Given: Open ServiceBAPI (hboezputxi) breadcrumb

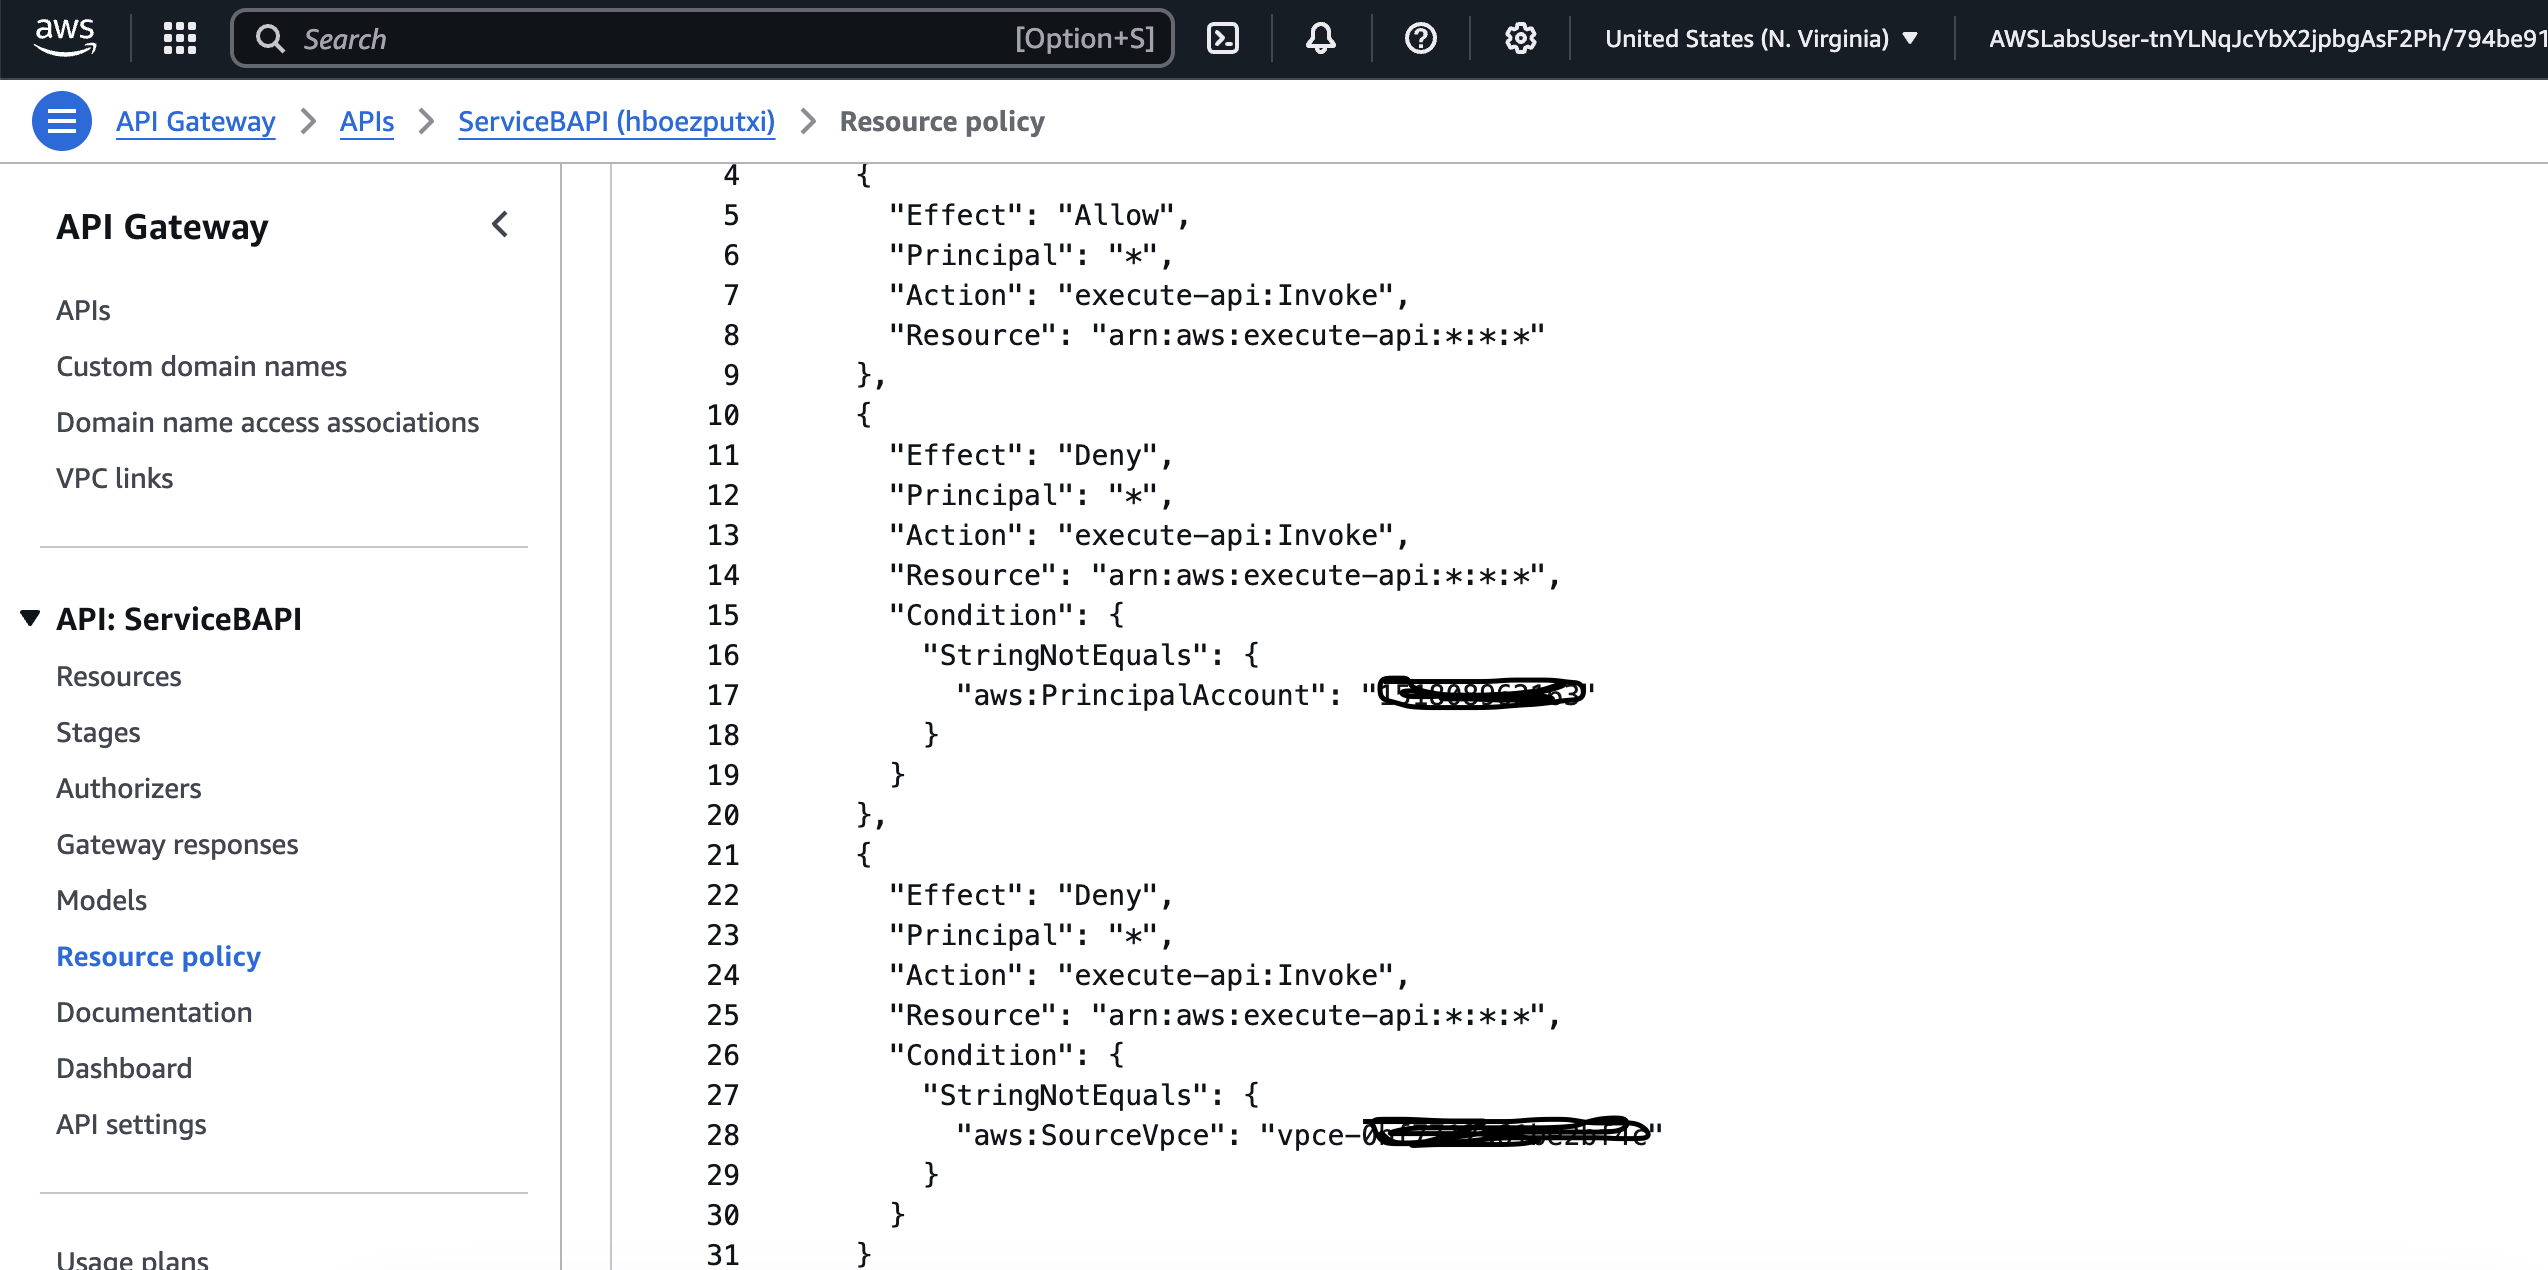Looking at the screenshot, I should (x=617, y=121).
